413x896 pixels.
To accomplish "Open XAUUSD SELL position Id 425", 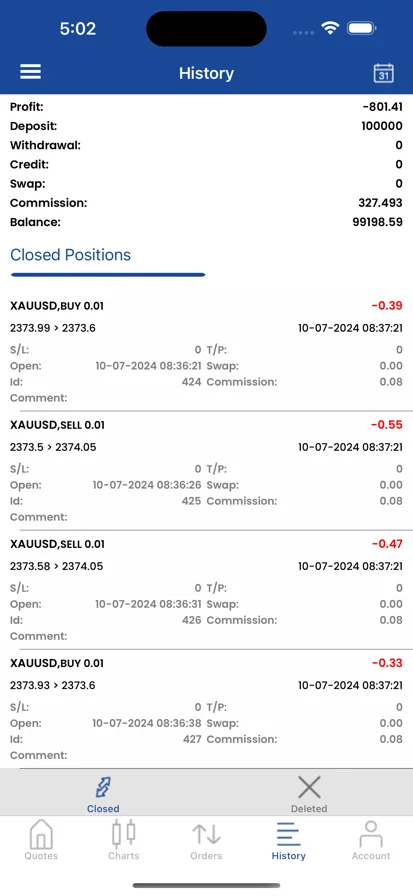I will (206, 471).
